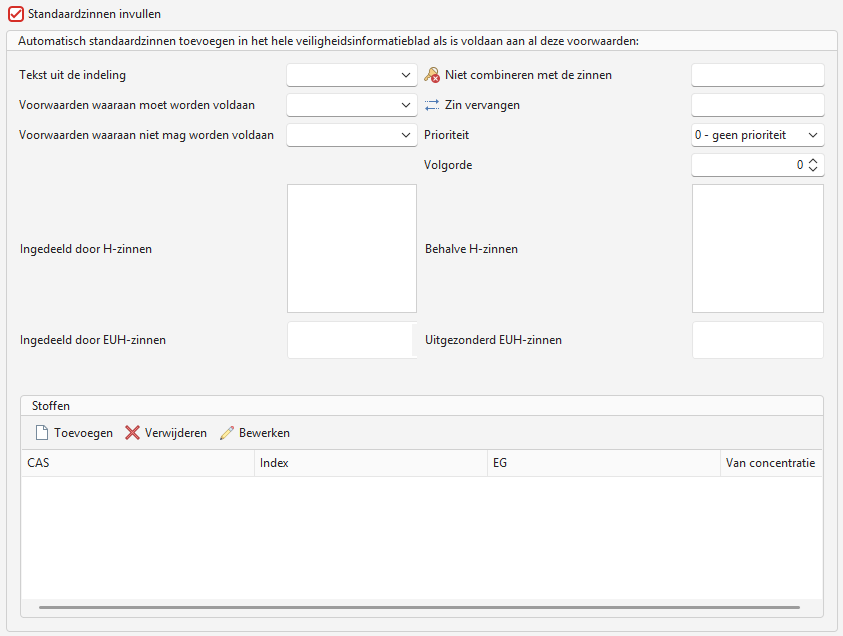Click the Ingedeeld door EUH-zinnen field
The height and width of the screenshot is (636, 843).
[x=352, y=340]
